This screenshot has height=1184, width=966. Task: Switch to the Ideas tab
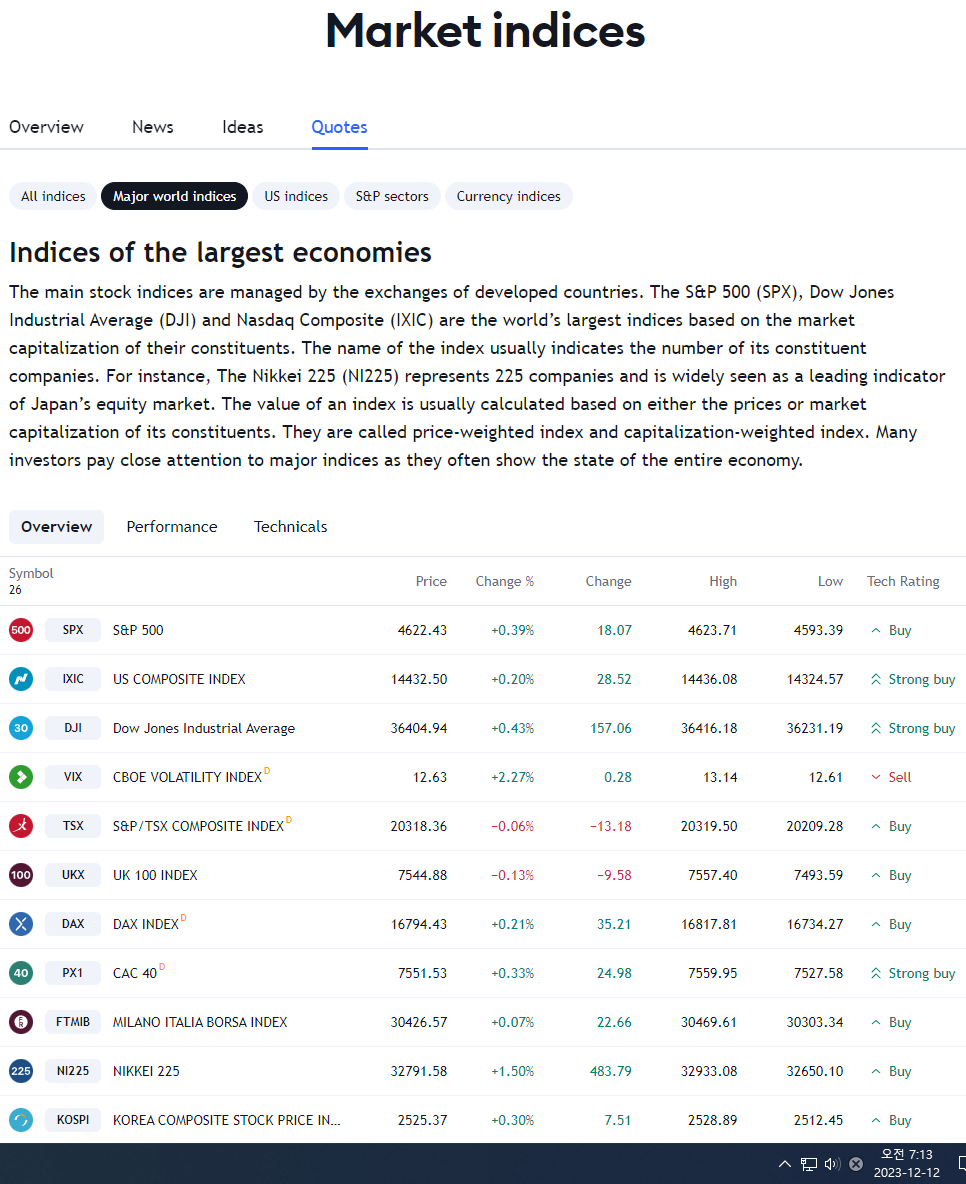242,127
